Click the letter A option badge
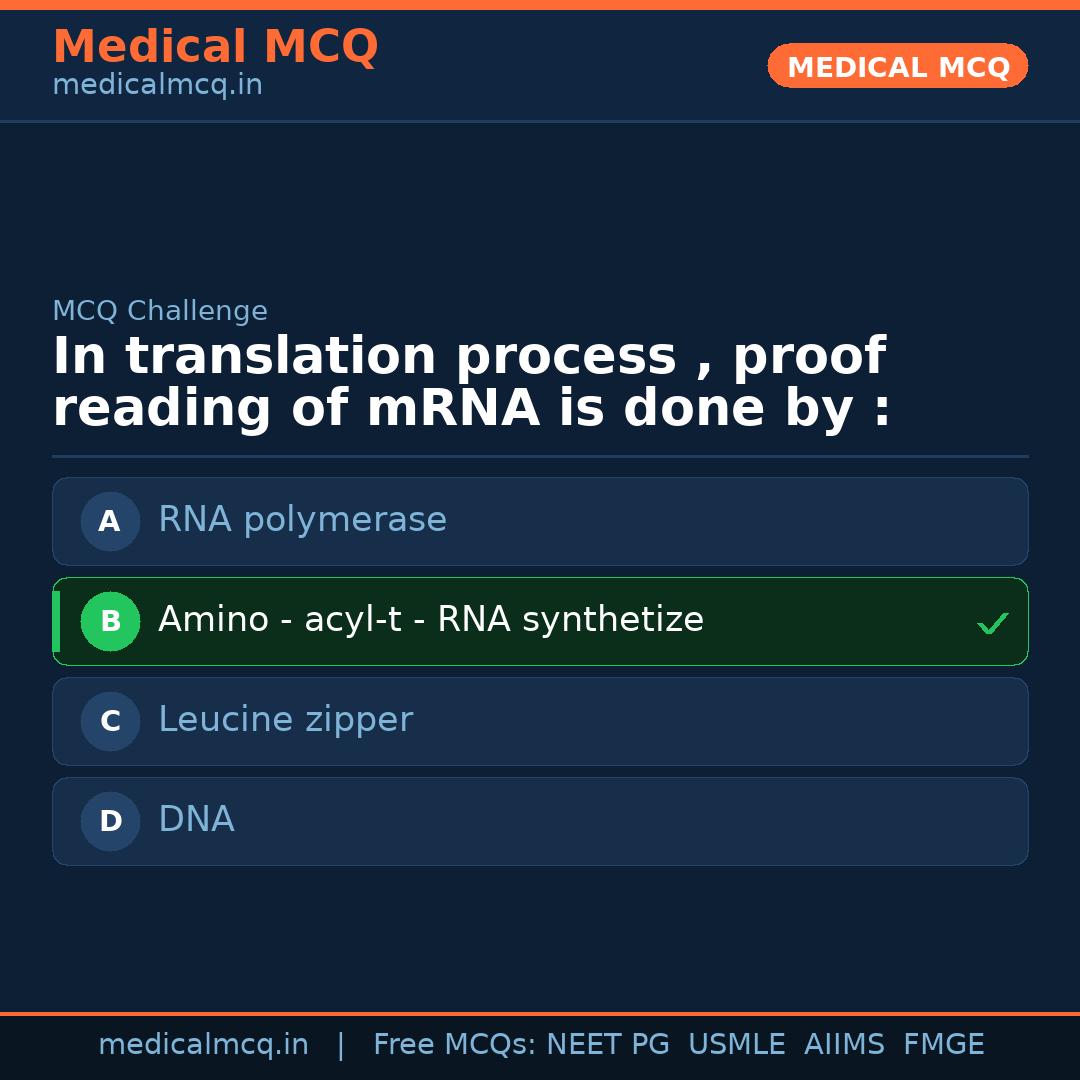 tap(110, 521)
